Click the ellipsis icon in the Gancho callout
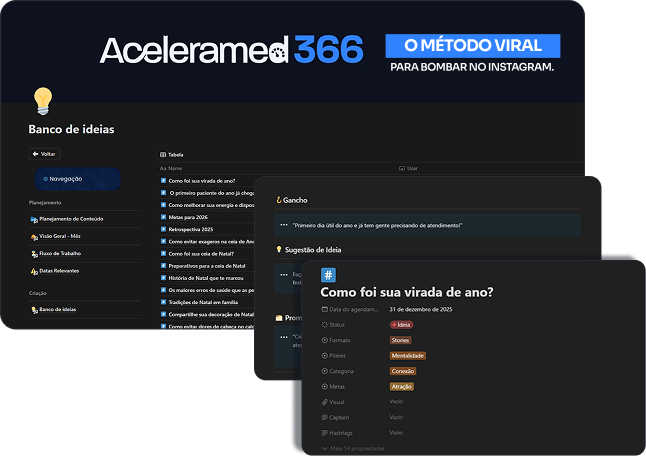 (x=284, y=225)
